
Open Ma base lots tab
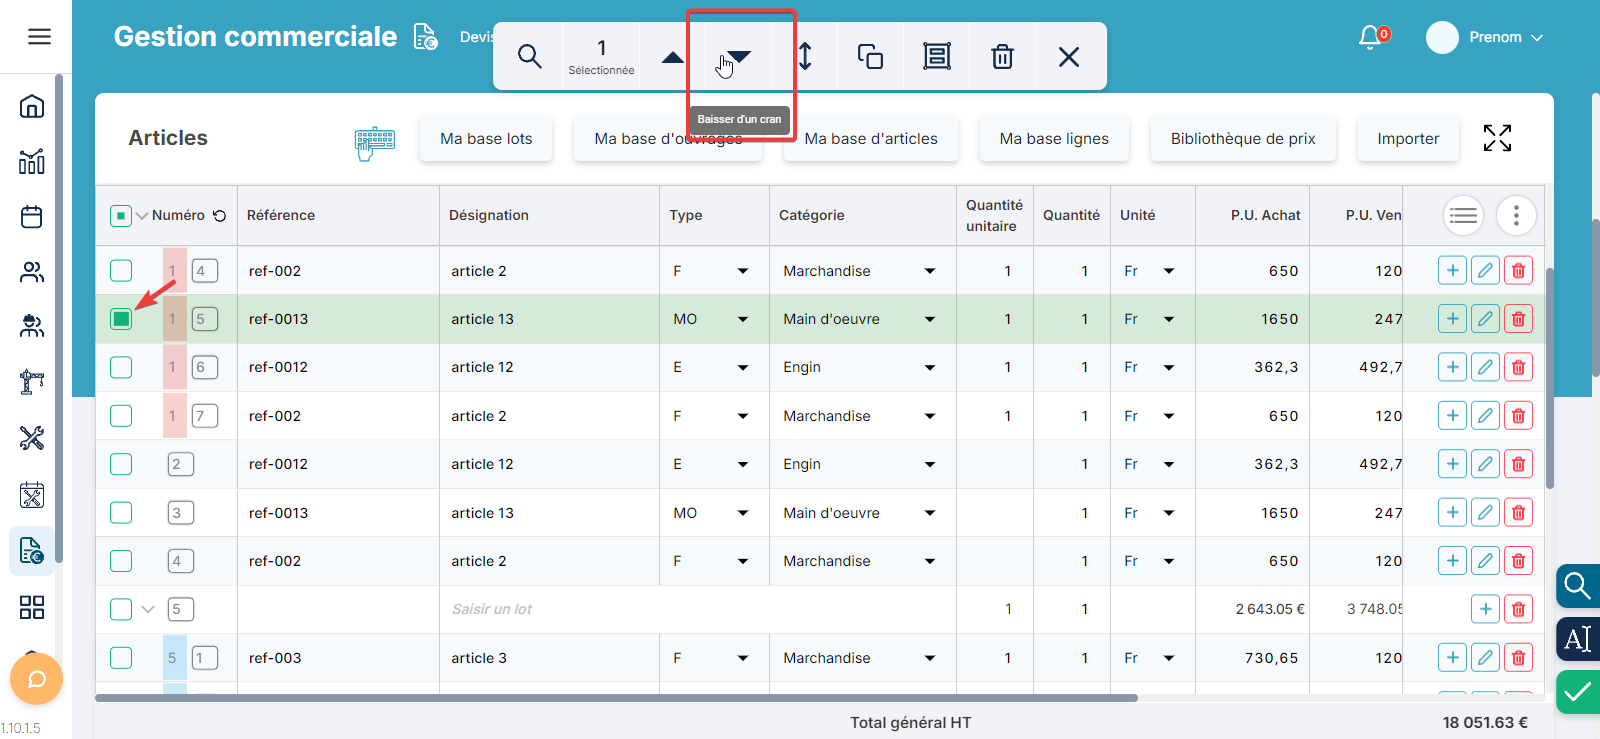pos(486,139)
